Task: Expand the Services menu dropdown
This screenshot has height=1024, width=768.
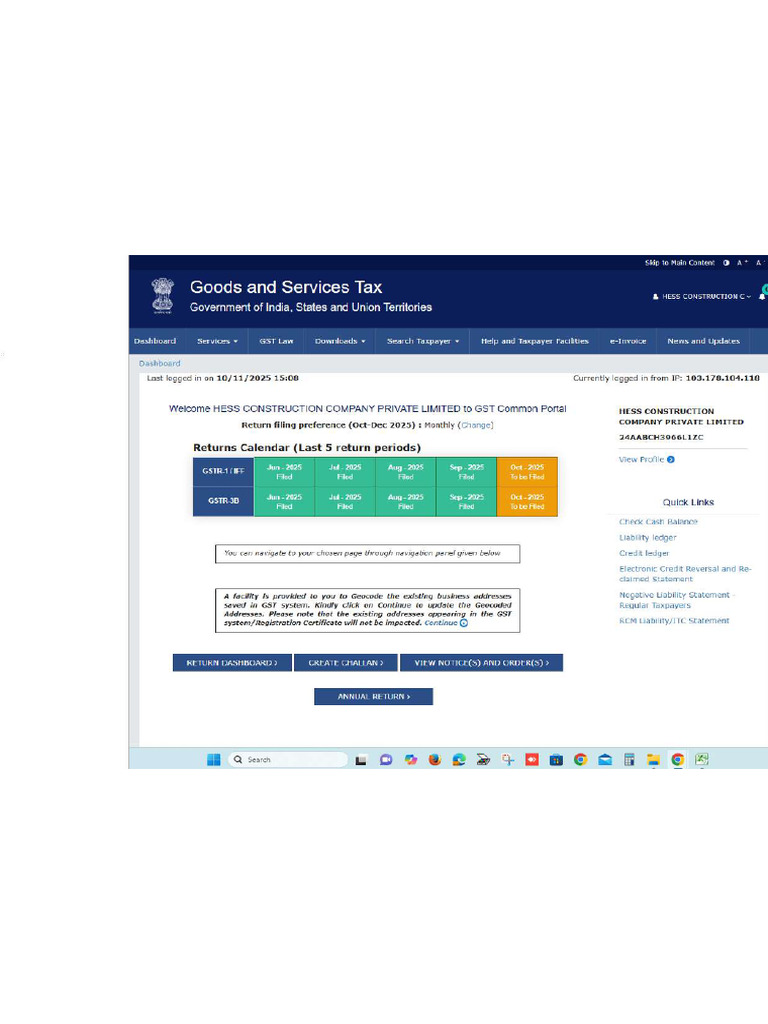Action: coord(217,341)
